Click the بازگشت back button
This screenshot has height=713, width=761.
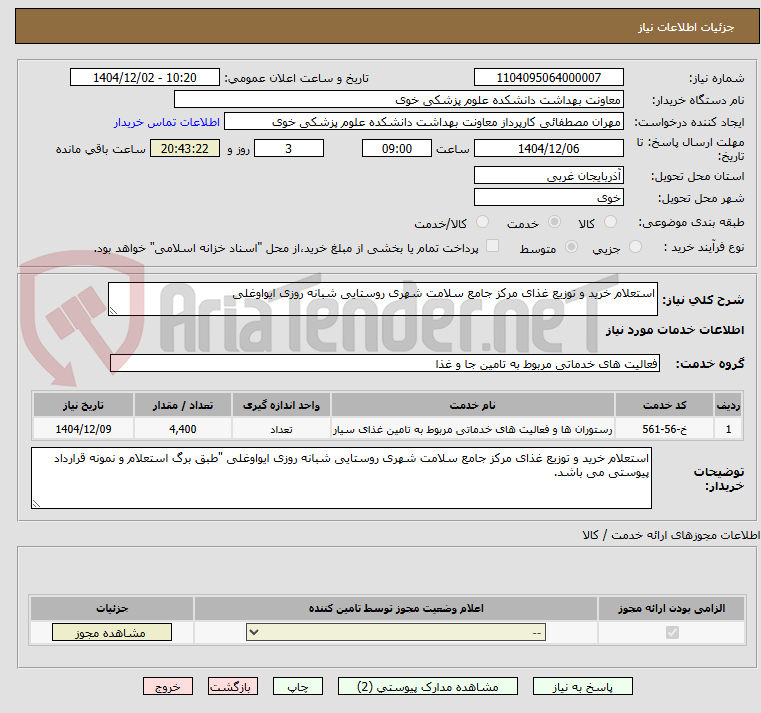(x=232, y=686)
